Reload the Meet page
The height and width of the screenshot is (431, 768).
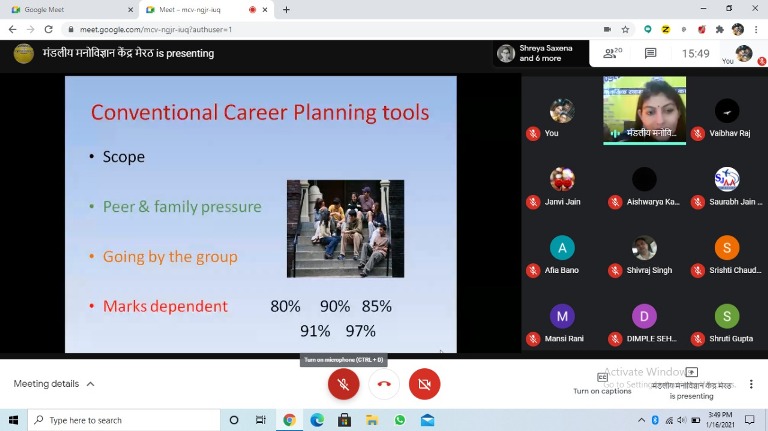click(48, 30)
